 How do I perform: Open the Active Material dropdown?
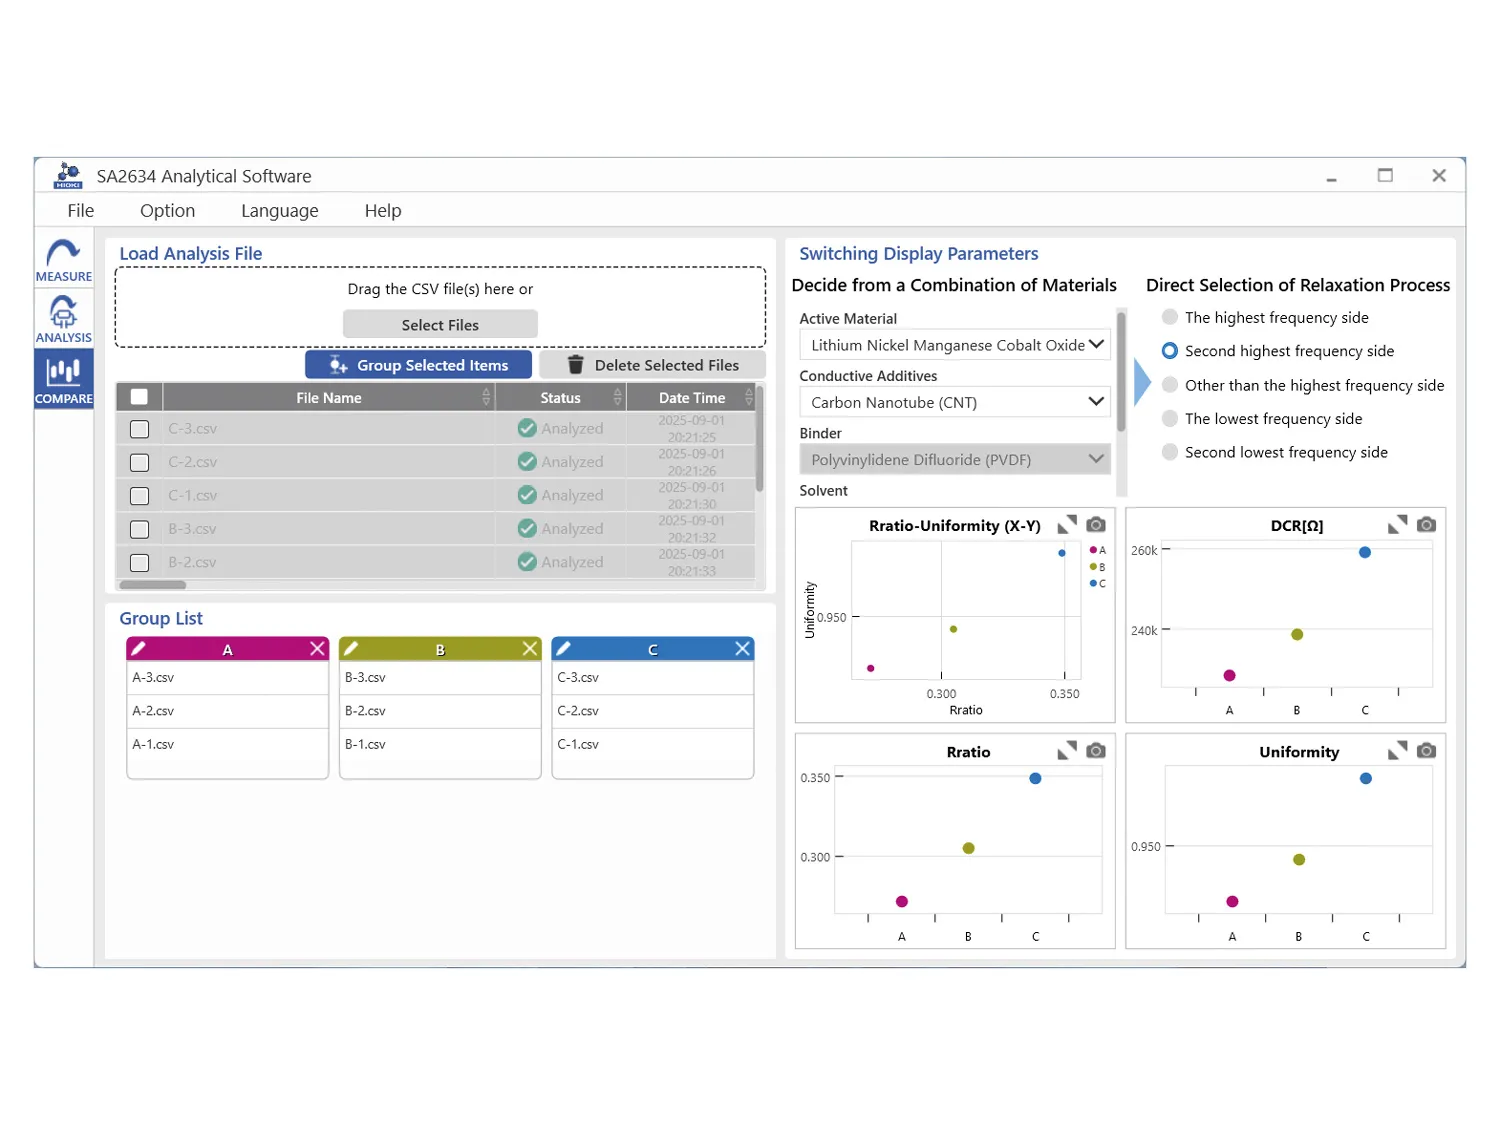pos(955,345)
